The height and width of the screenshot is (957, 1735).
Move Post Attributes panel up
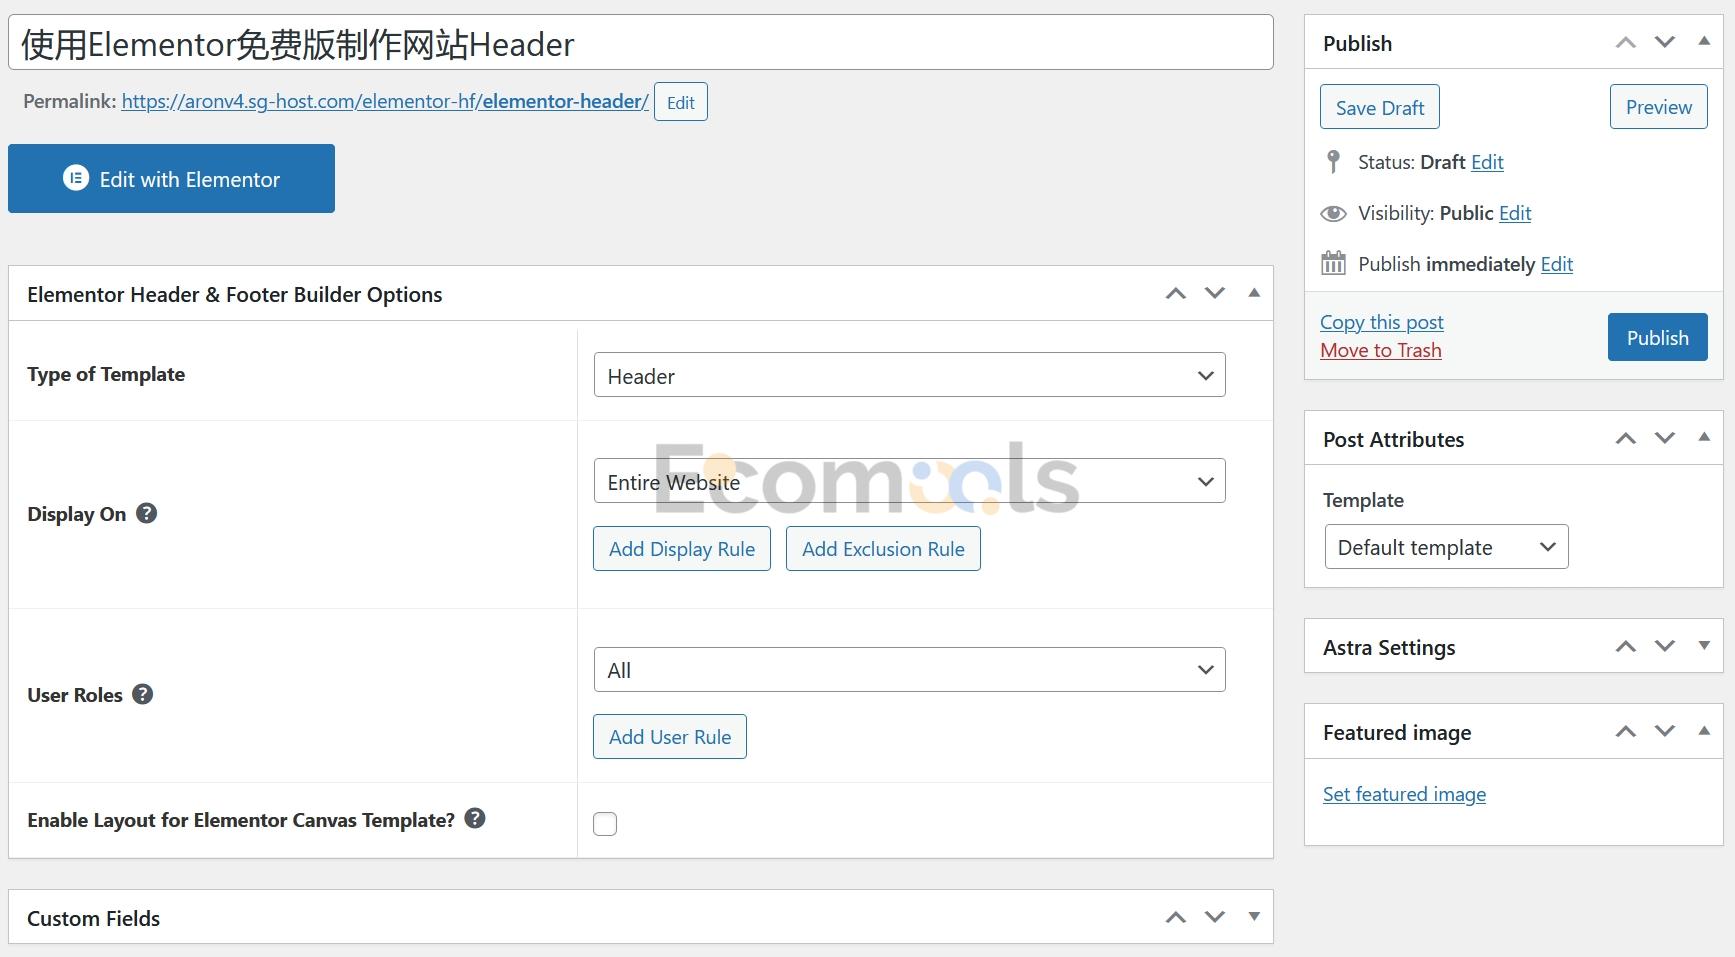(x=1626, y=438)
